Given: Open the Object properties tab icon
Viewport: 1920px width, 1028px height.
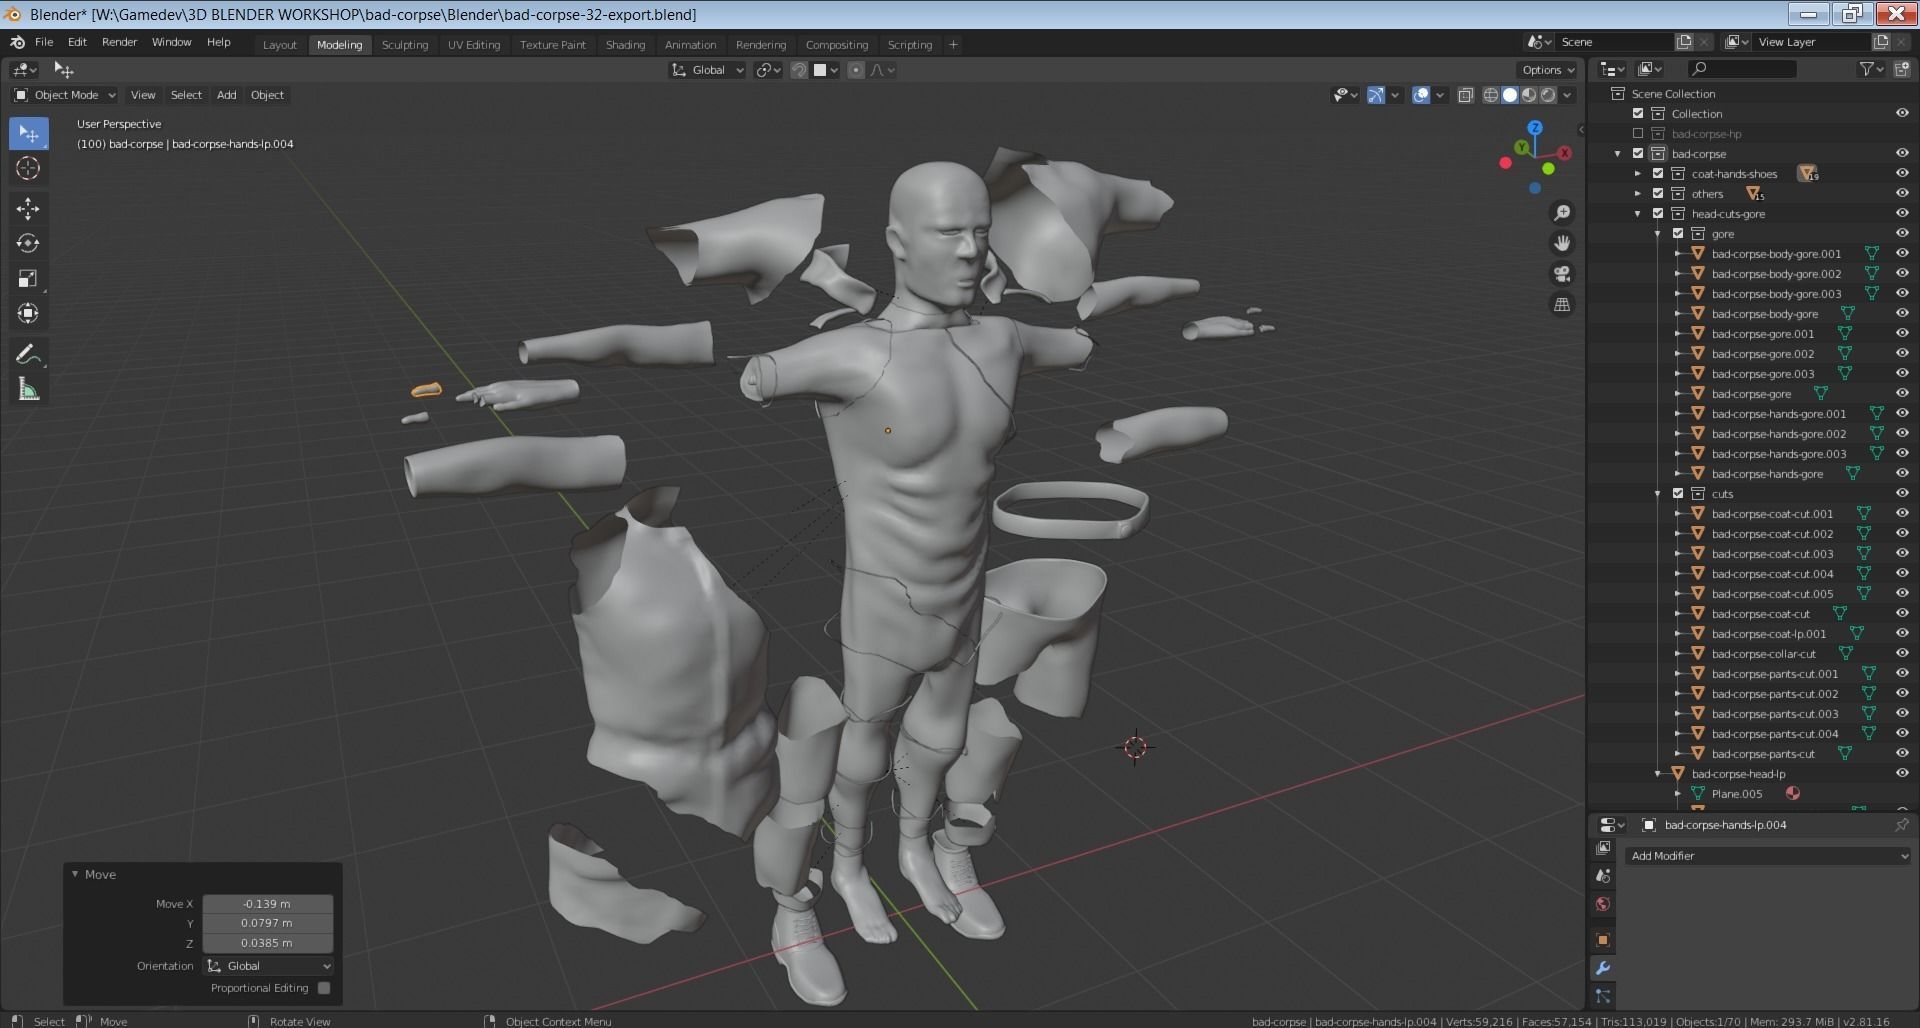Looking at the screenshot, I should (1603, 940).
